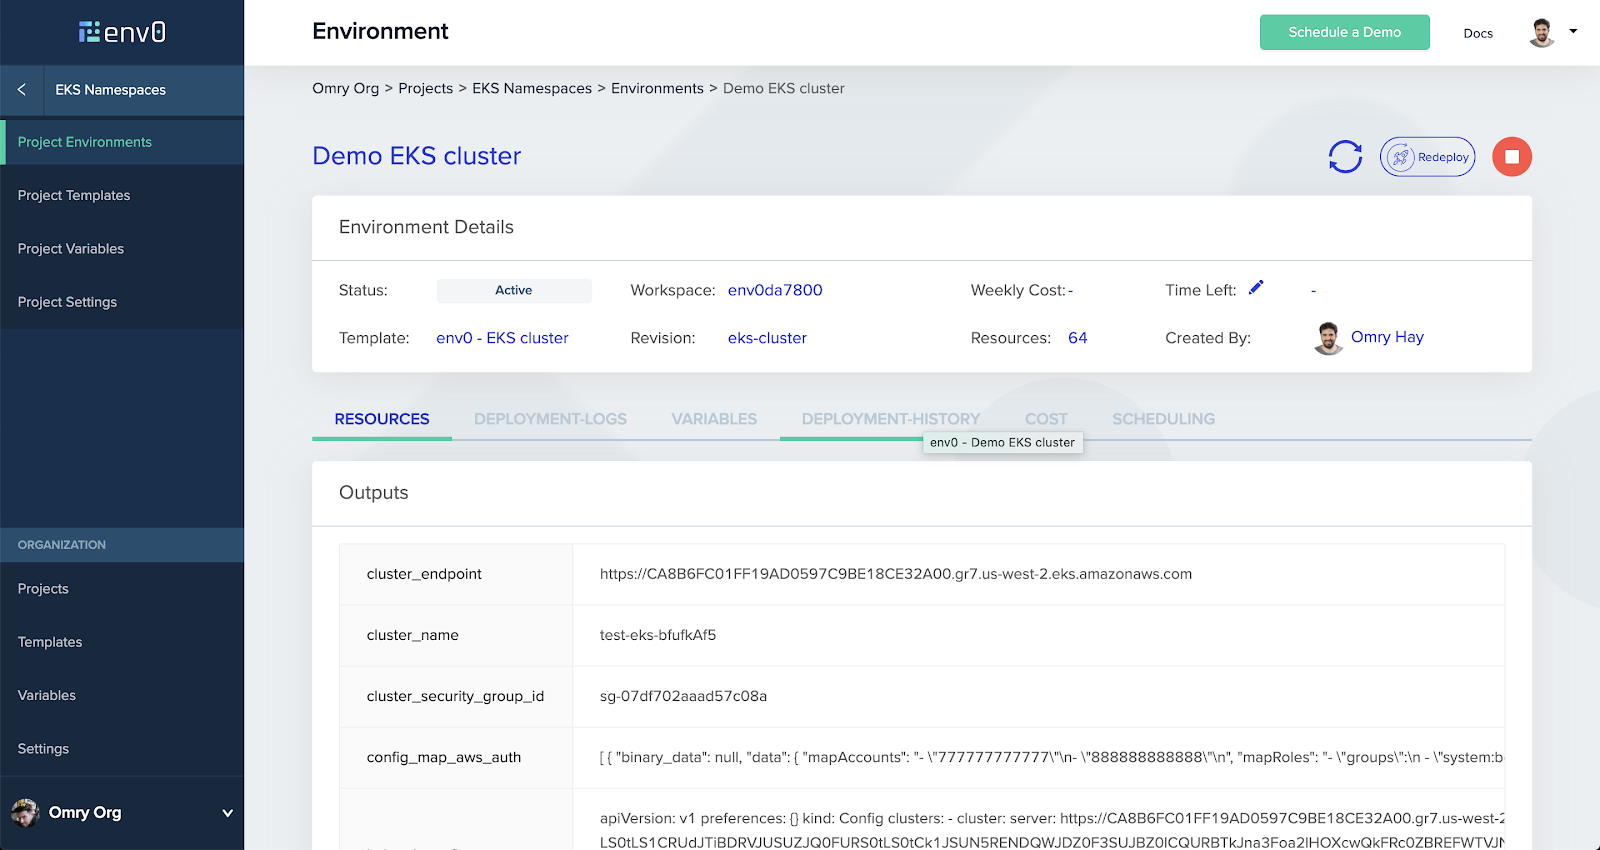Viewport: 1600px width, 850px height.
Task: Expand the Omry Org organization switcher chevron
Action: [227, 813]
